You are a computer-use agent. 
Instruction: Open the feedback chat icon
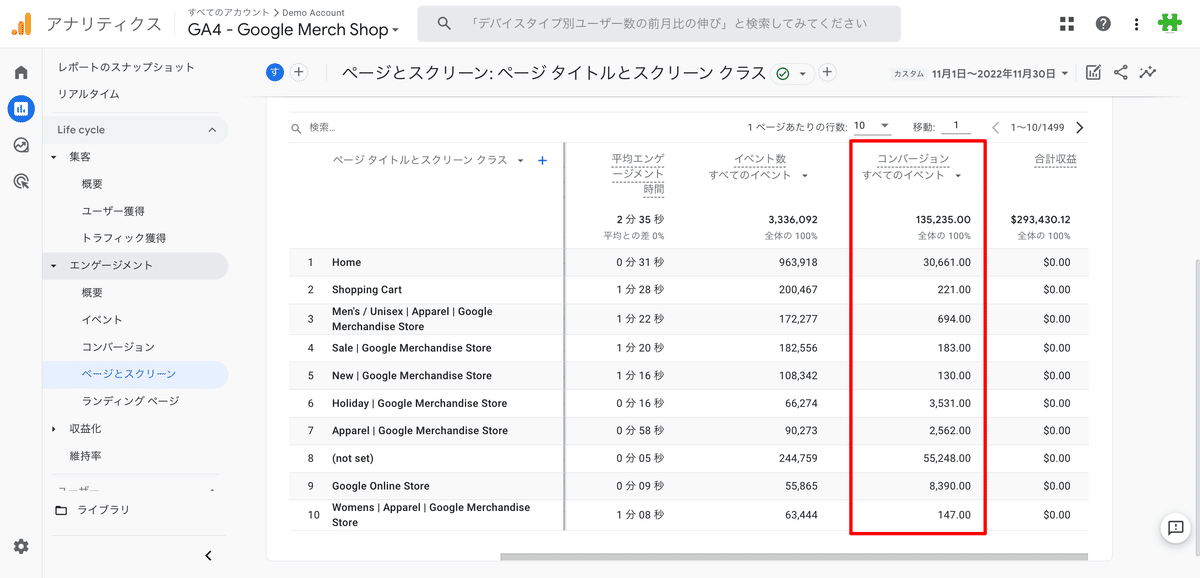[x=1174, y=528]
